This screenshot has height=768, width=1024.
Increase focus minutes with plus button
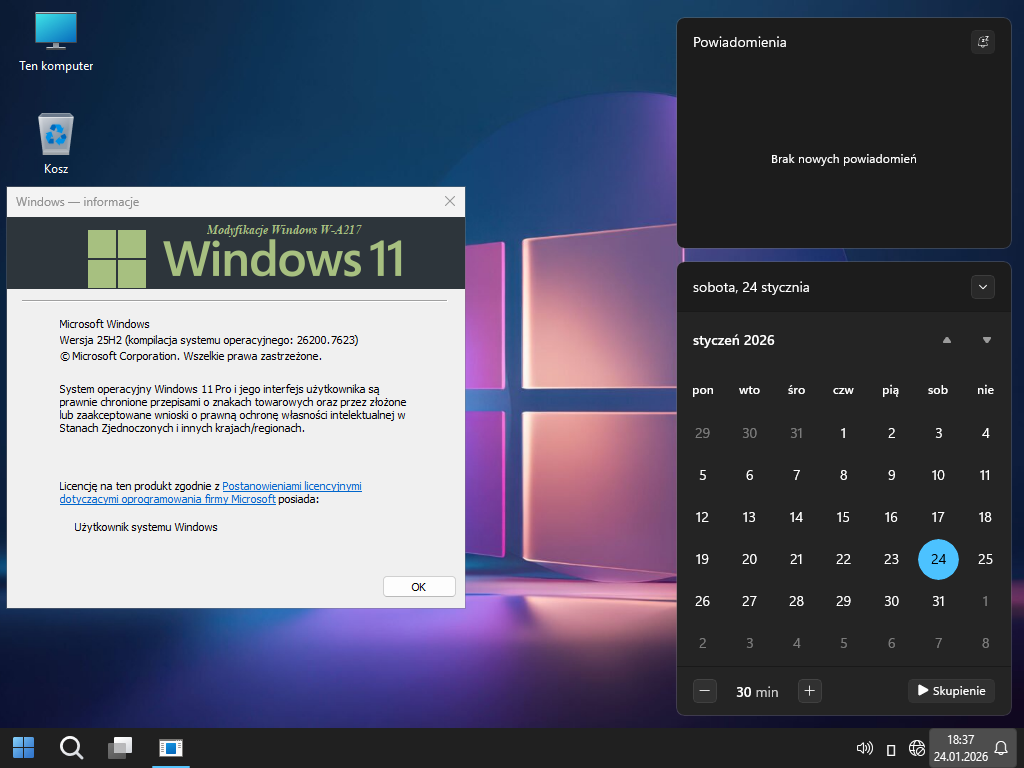[x=810, y=691]
